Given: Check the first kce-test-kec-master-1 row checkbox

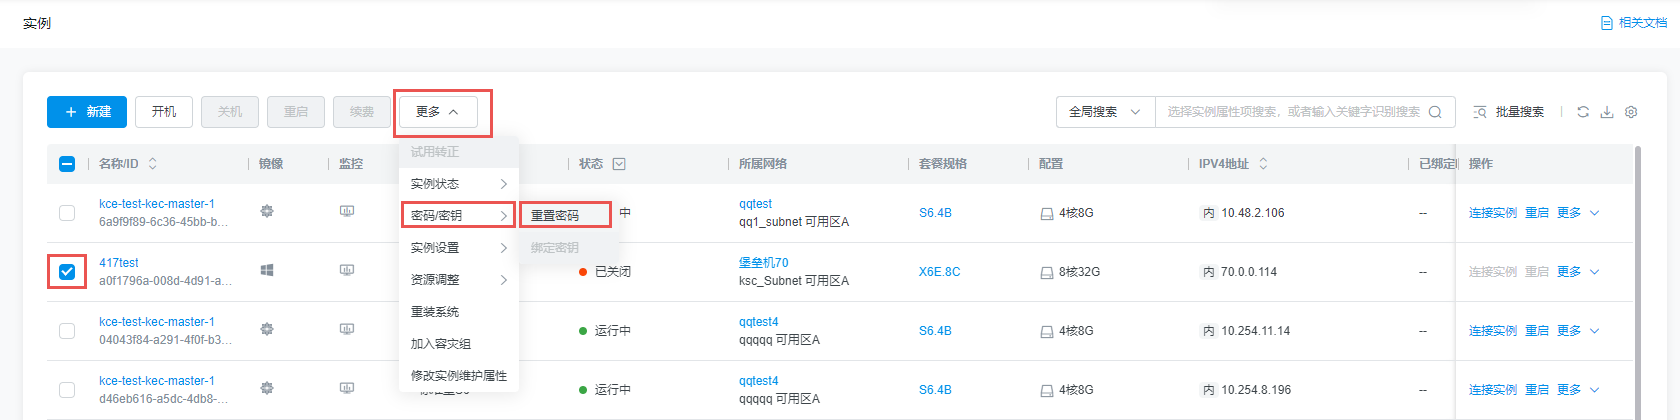Looking at the screenshot, I should [x=67, y=212].
